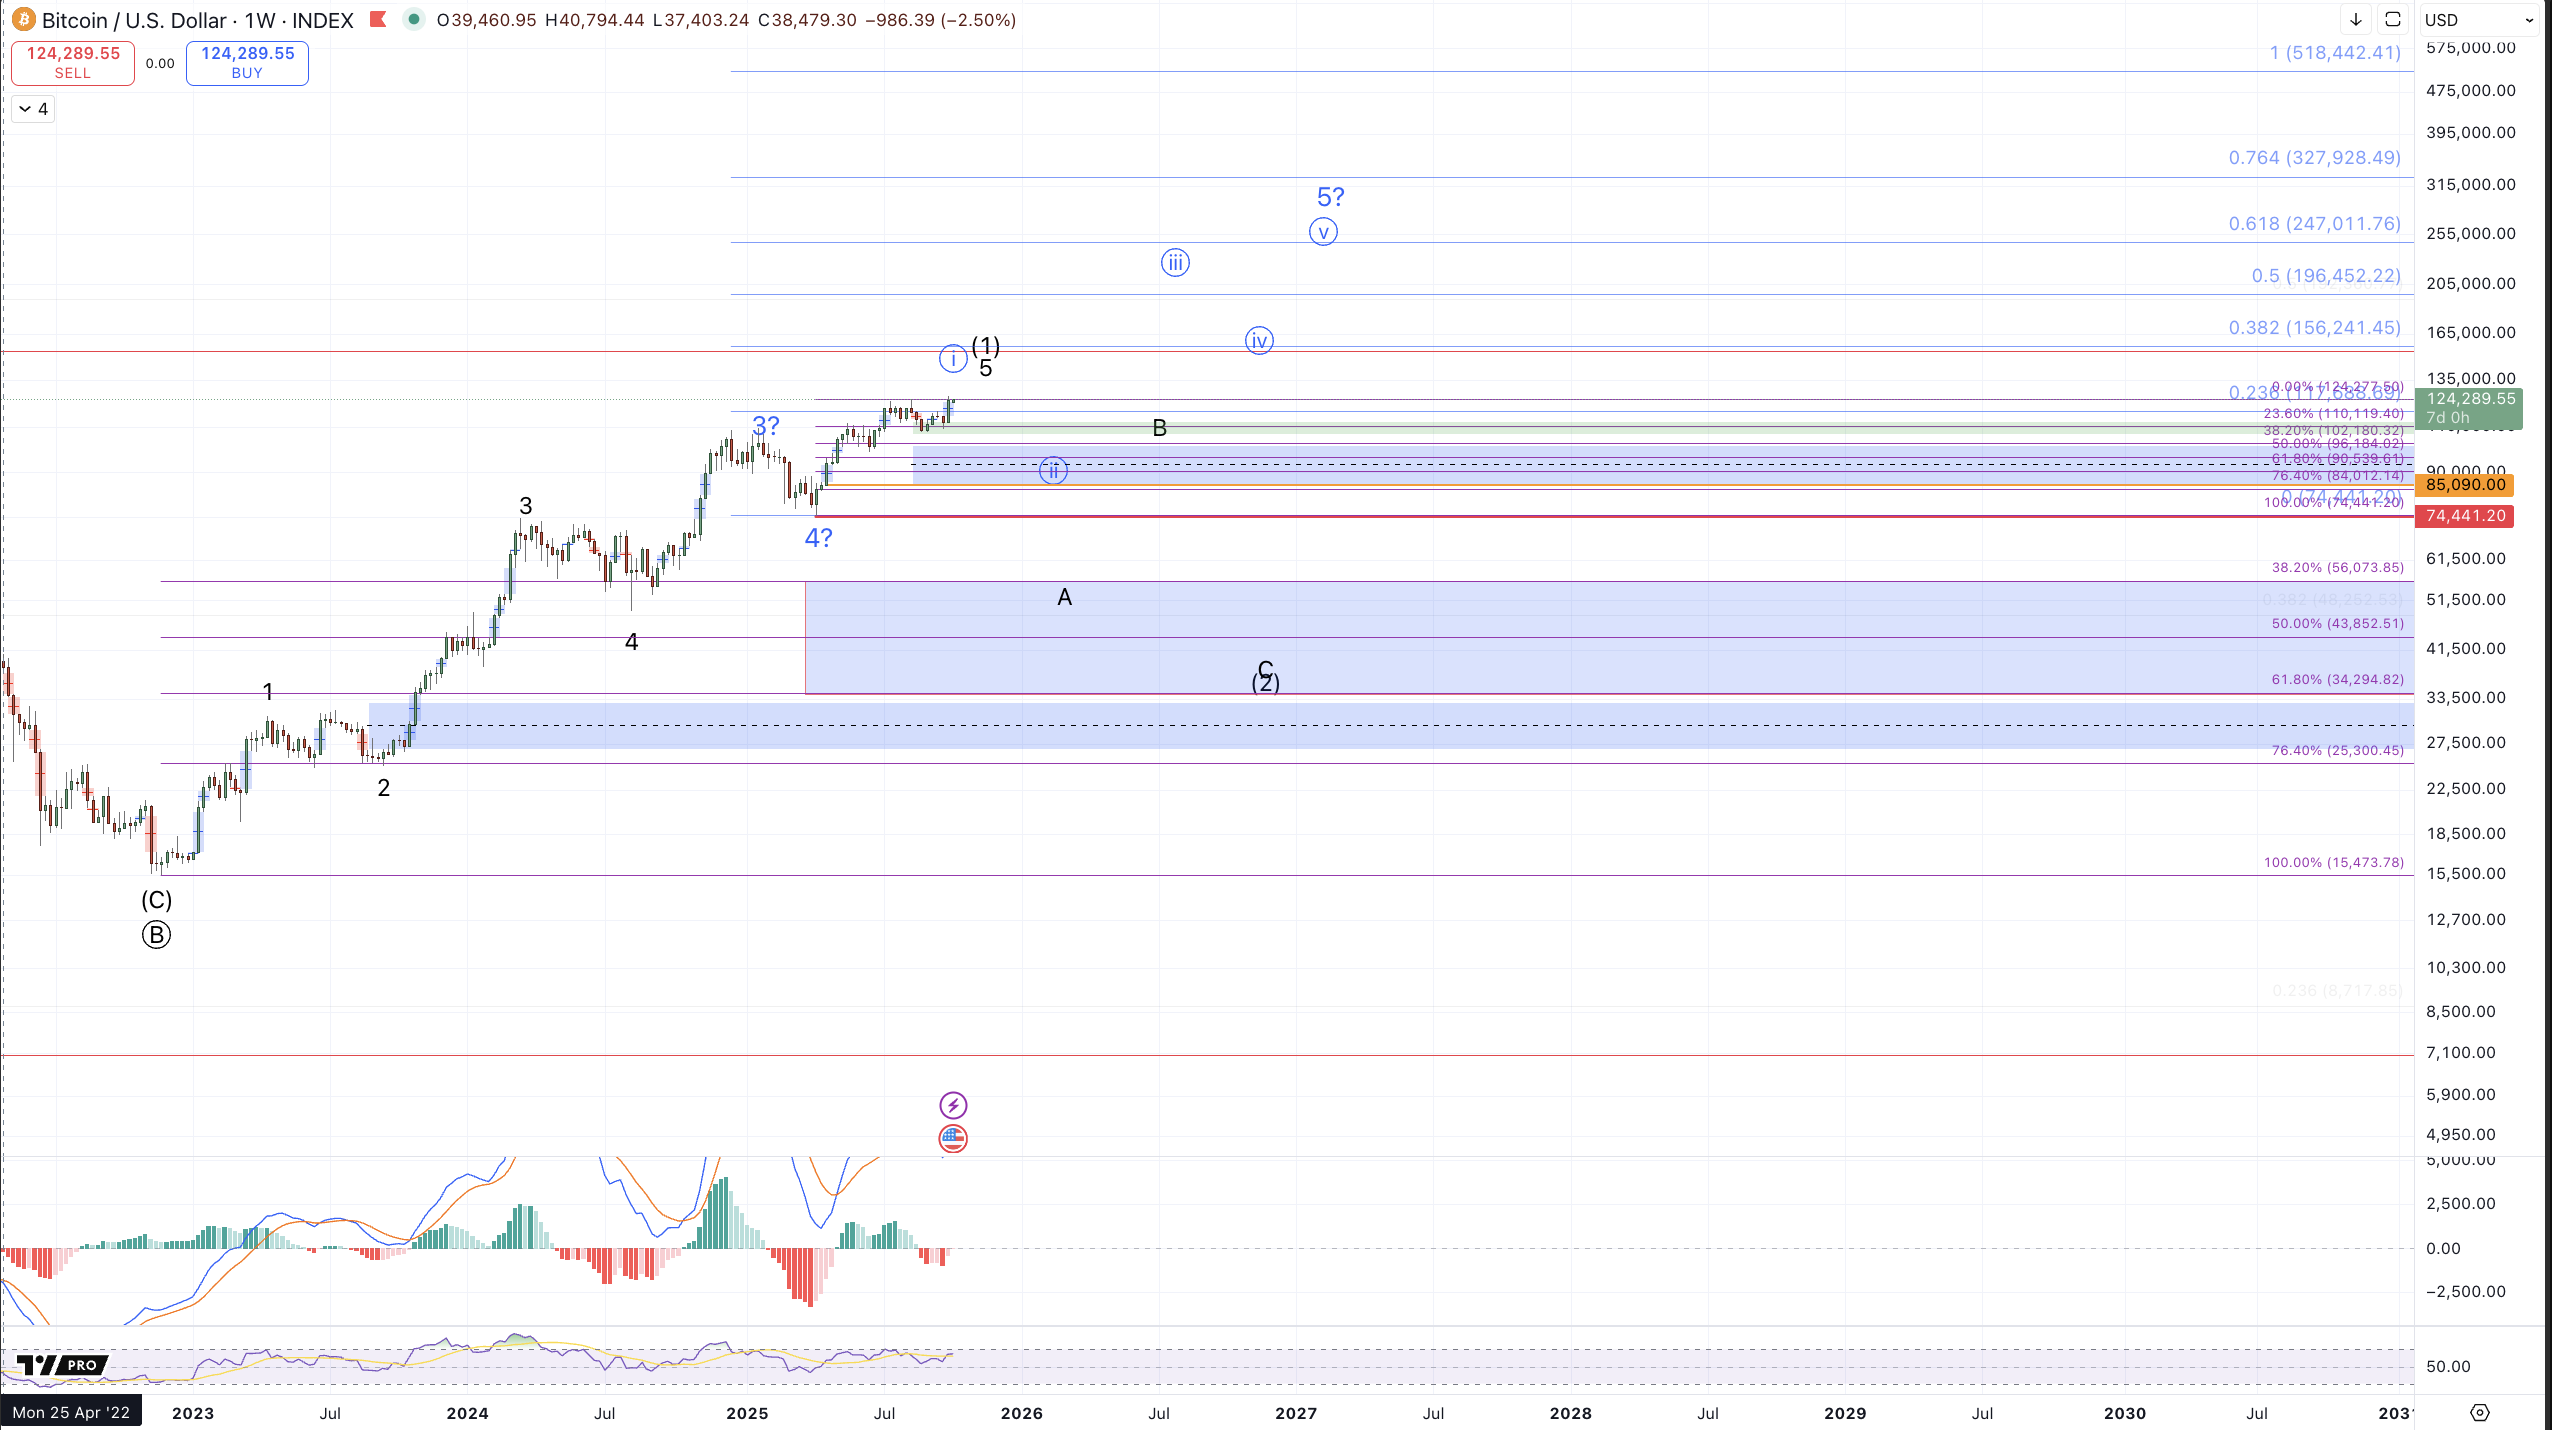Screen dimensions: 2552x1430
Task: Click the green market status dot
Action: pyautogui.click(x=413, y=20)
